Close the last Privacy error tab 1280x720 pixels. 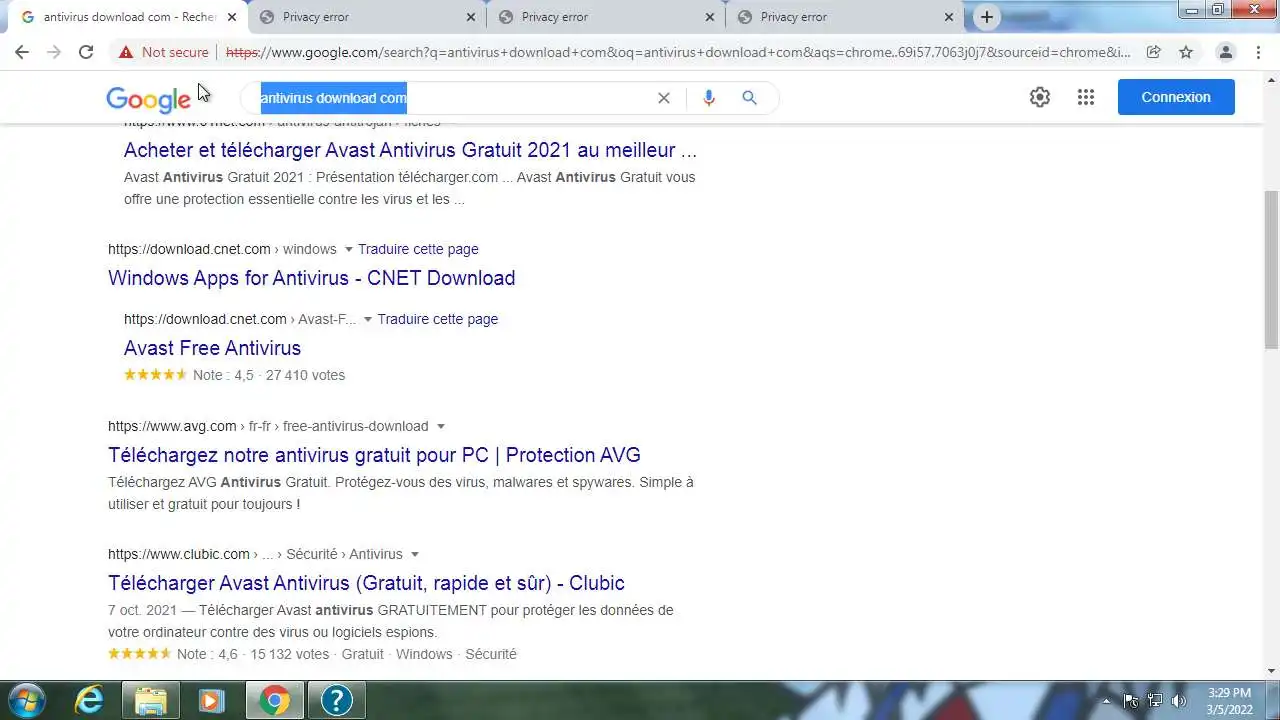pyautogui.click(x=949, y=17)
